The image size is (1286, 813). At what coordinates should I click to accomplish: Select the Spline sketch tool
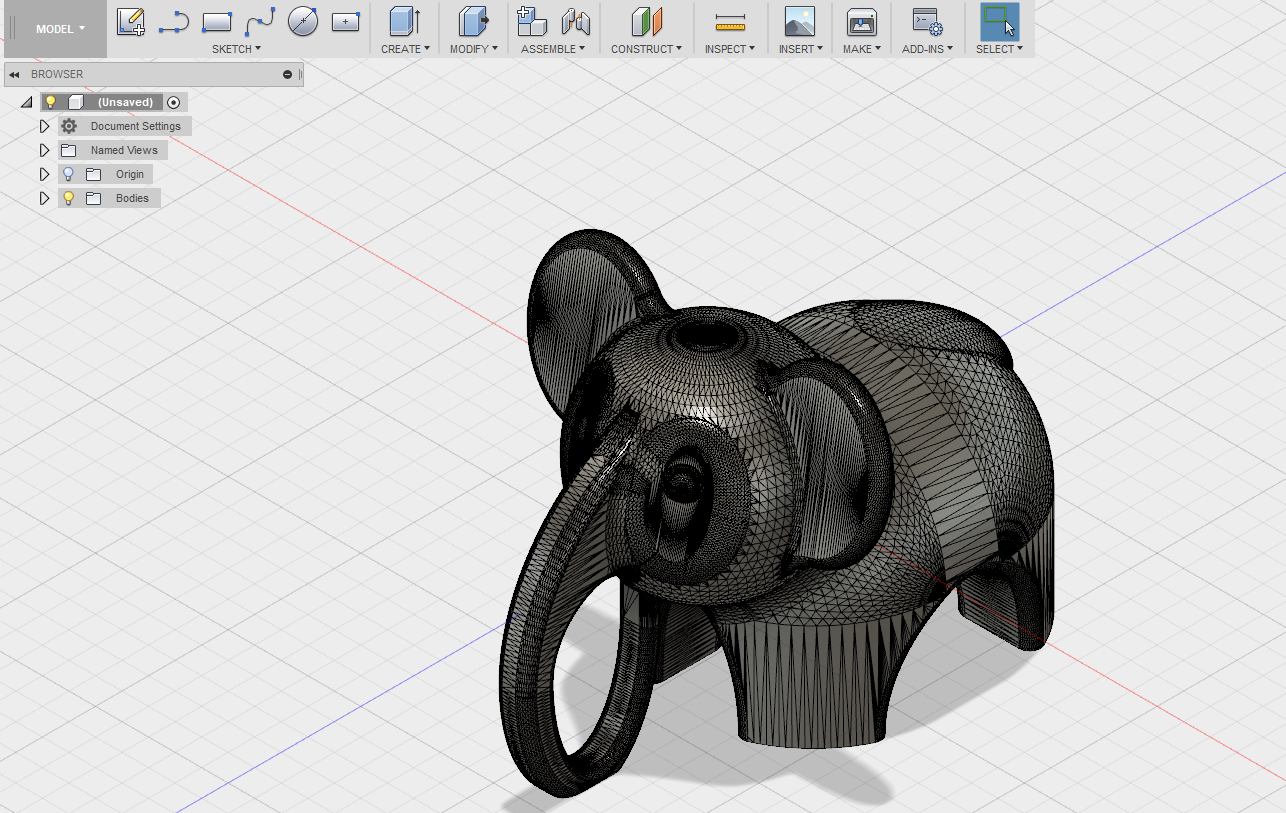(x=260, y=21)
